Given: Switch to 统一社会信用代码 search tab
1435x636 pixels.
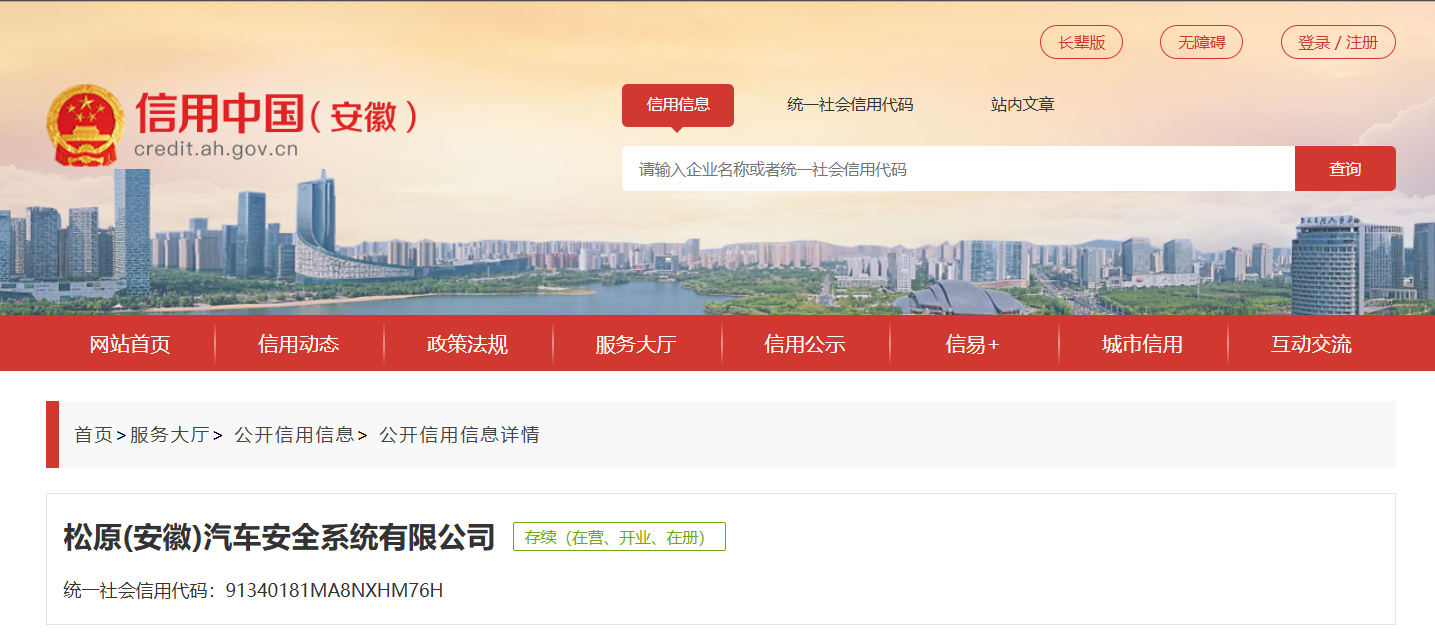Looking at the screenshot, I should (x=850, y=105).
